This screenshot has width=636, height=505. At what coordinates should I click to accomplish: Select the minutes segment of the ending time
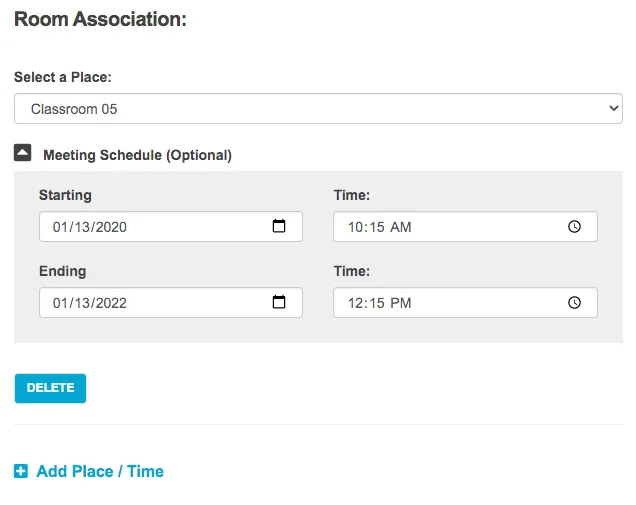coord(378,303)
